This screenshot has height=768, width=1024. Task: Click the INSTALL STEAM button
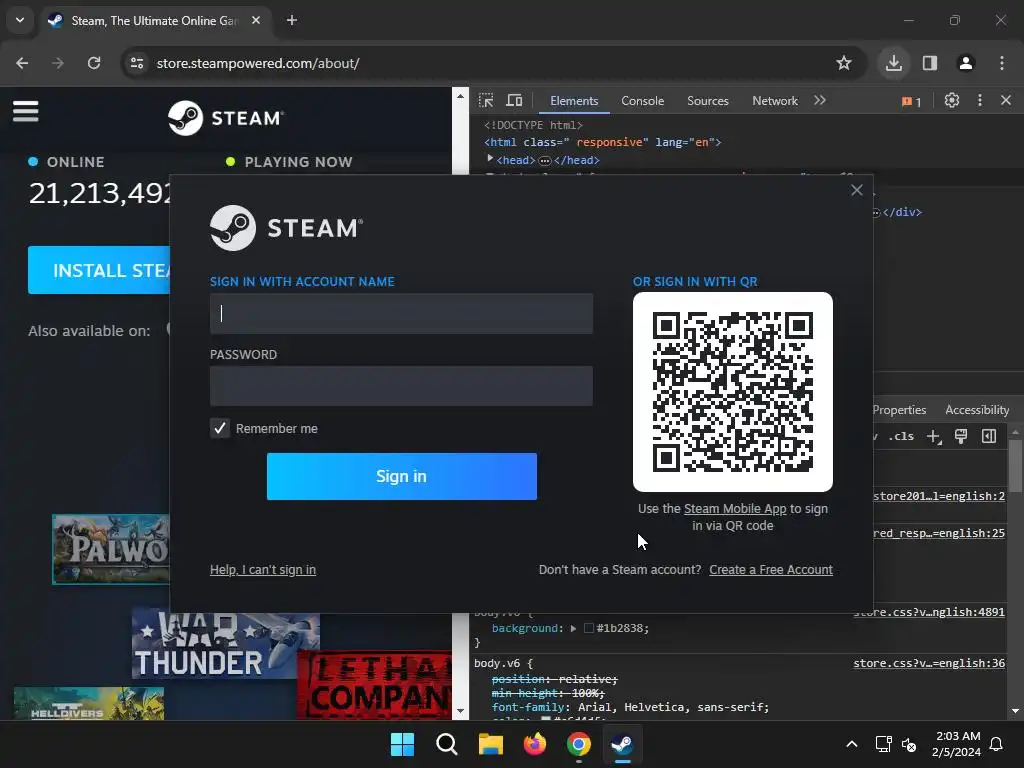click(99, 270)
